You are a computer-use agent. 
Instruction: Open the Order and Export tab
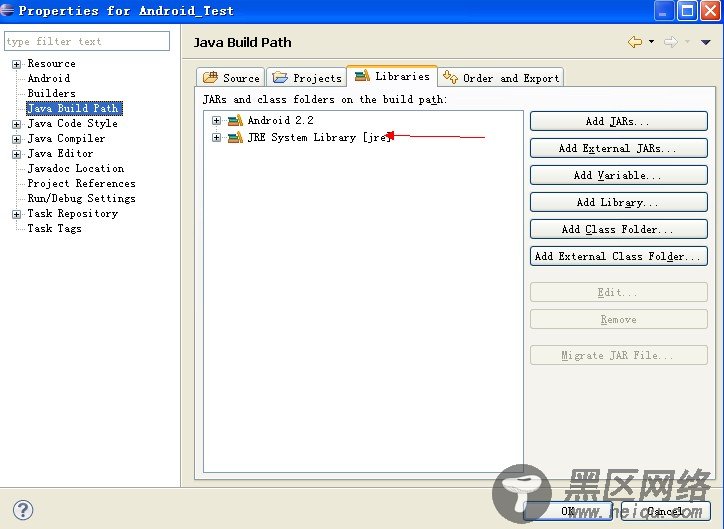tap(501, 78)
